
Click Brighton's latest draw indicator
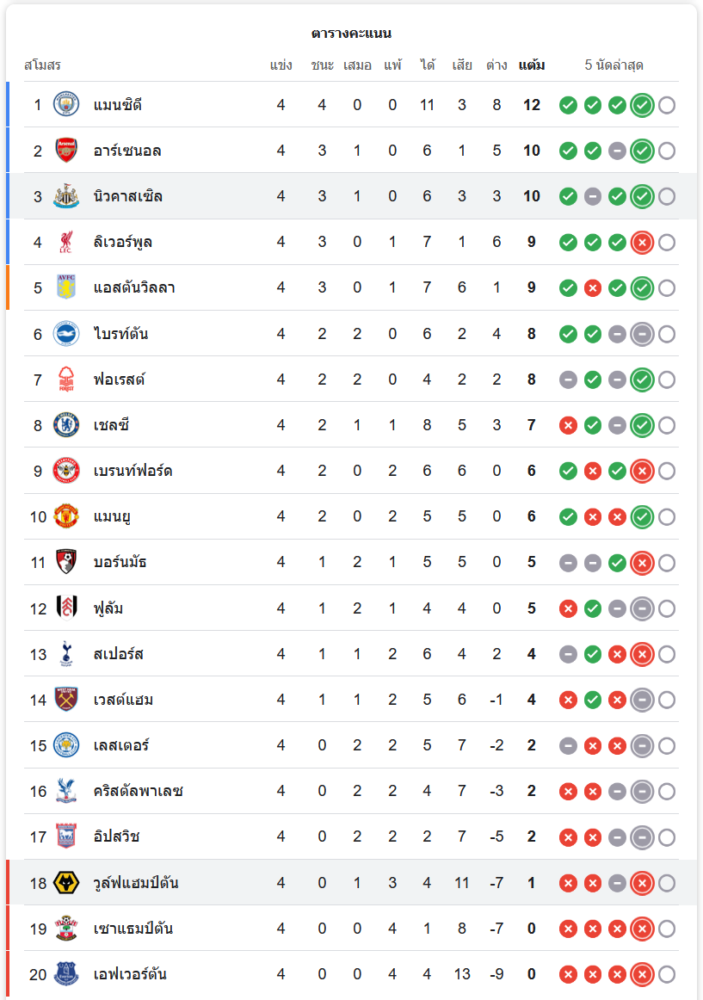[x=642, y=334]
